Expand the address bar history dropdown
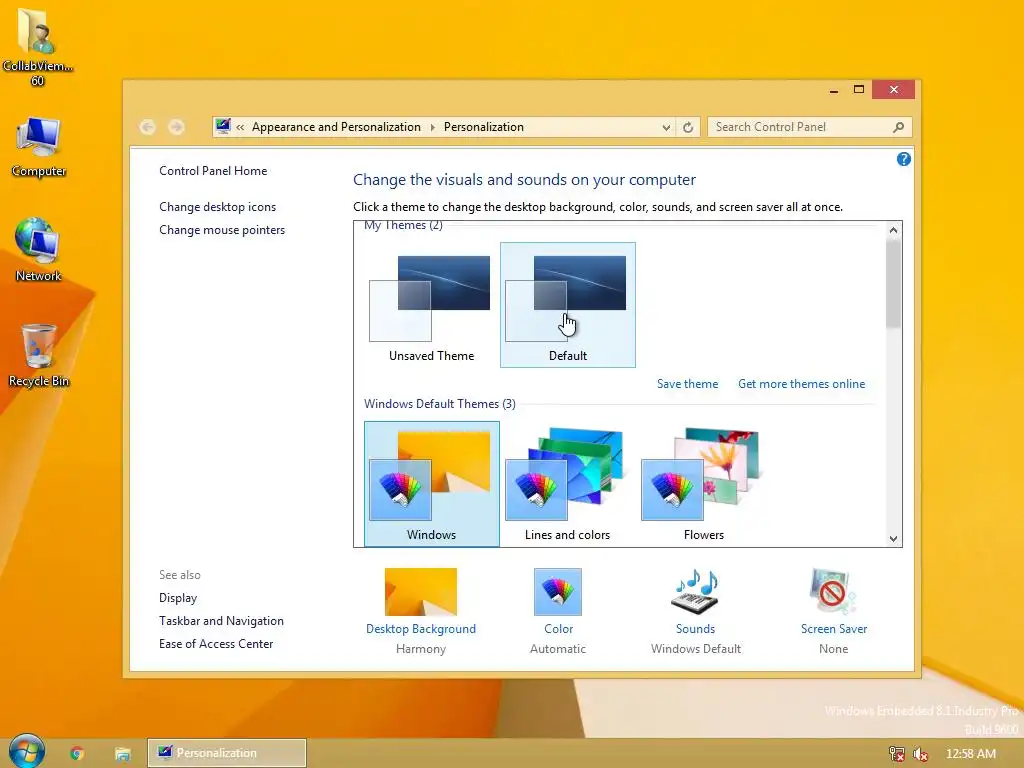The width and height of the screenshot is (1024, 768). point(666,127)
